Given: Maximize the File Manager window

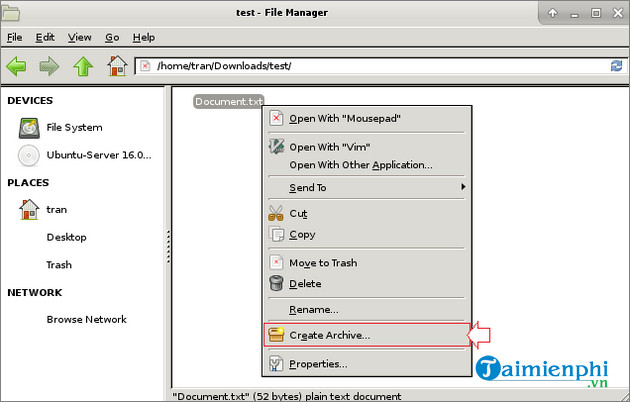Looking at the screenshot, I should tap(596, 13).
